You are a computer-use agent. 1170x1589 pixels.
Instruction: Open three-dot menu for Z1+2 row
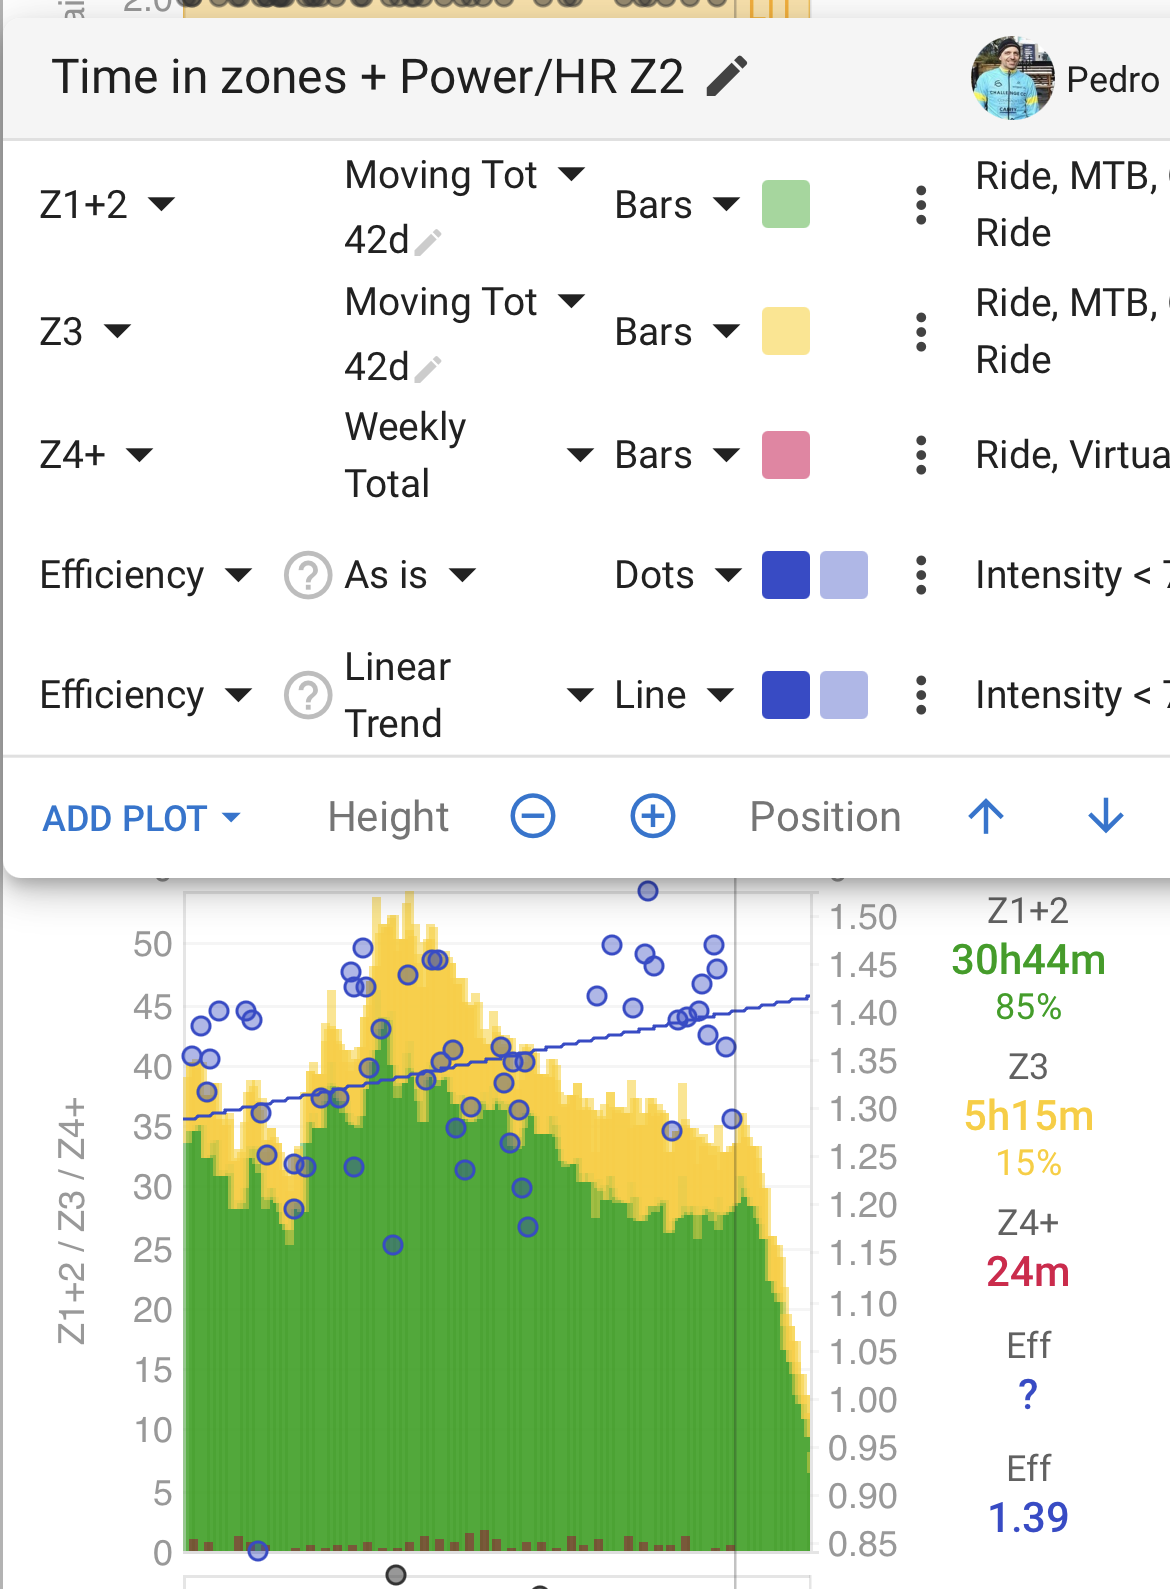(x=921, y=205)
